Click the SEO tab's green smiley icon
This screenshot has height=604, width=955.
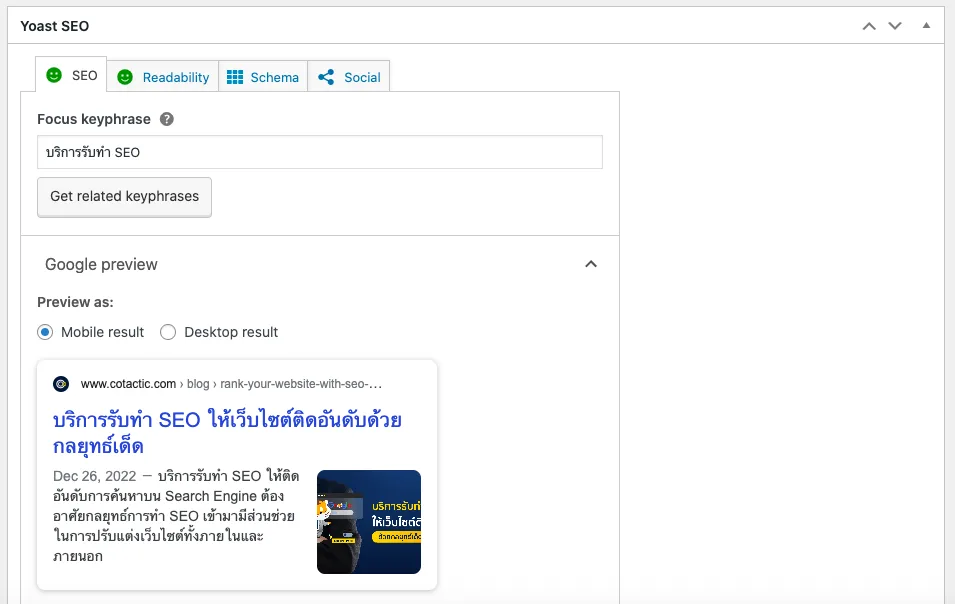(x=55, y=75)
